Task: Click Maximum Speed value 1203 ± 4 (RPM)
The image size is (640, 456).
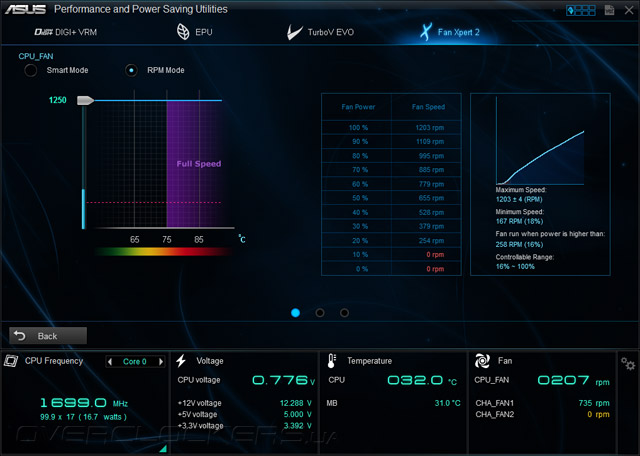Action: (519, 199)
